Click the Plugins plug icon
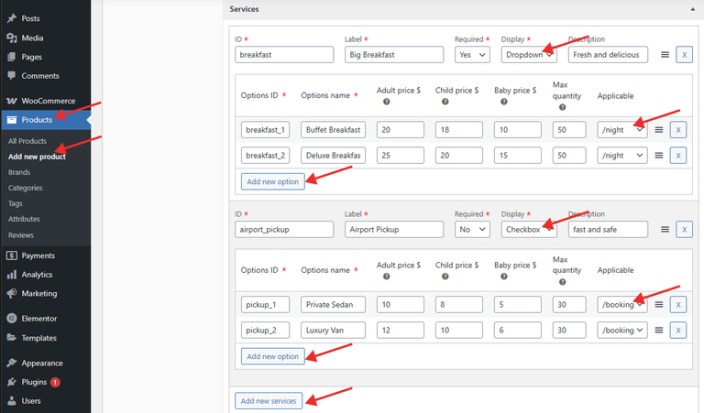 click(12, 382)
